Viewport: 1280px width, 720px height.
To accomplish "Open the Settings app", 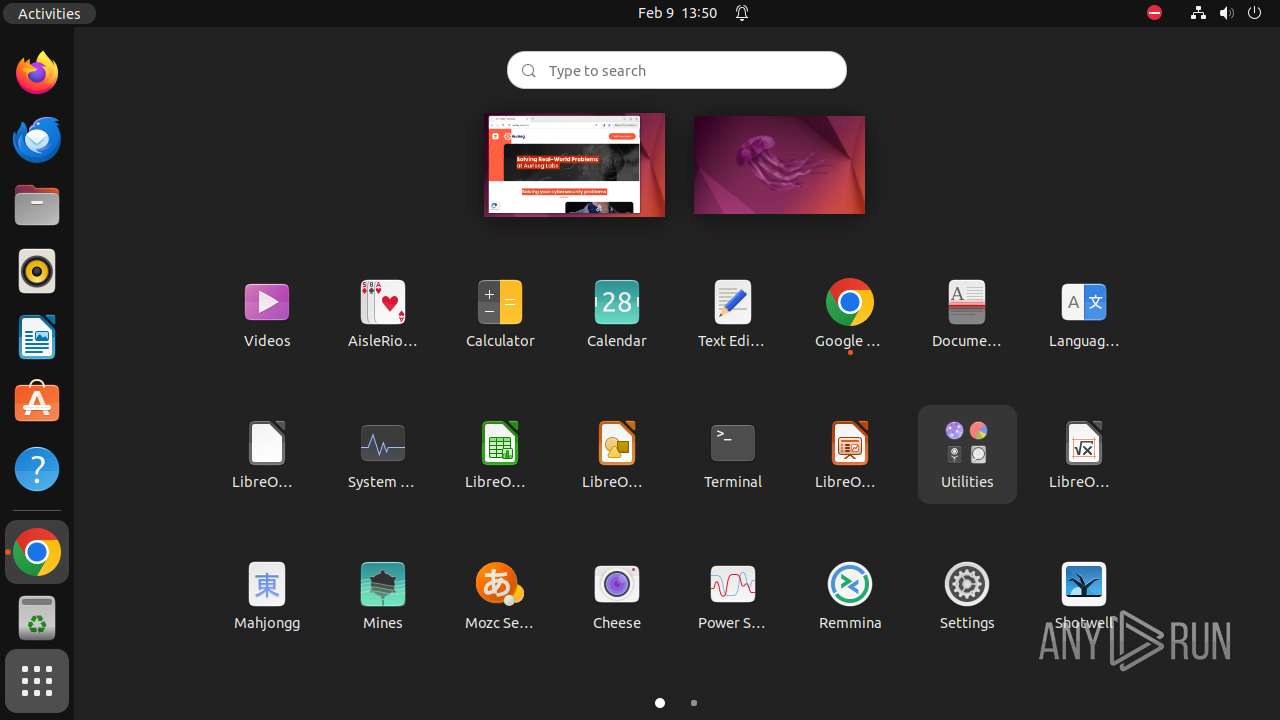I will pyautogui.click(x=967, y=596).
